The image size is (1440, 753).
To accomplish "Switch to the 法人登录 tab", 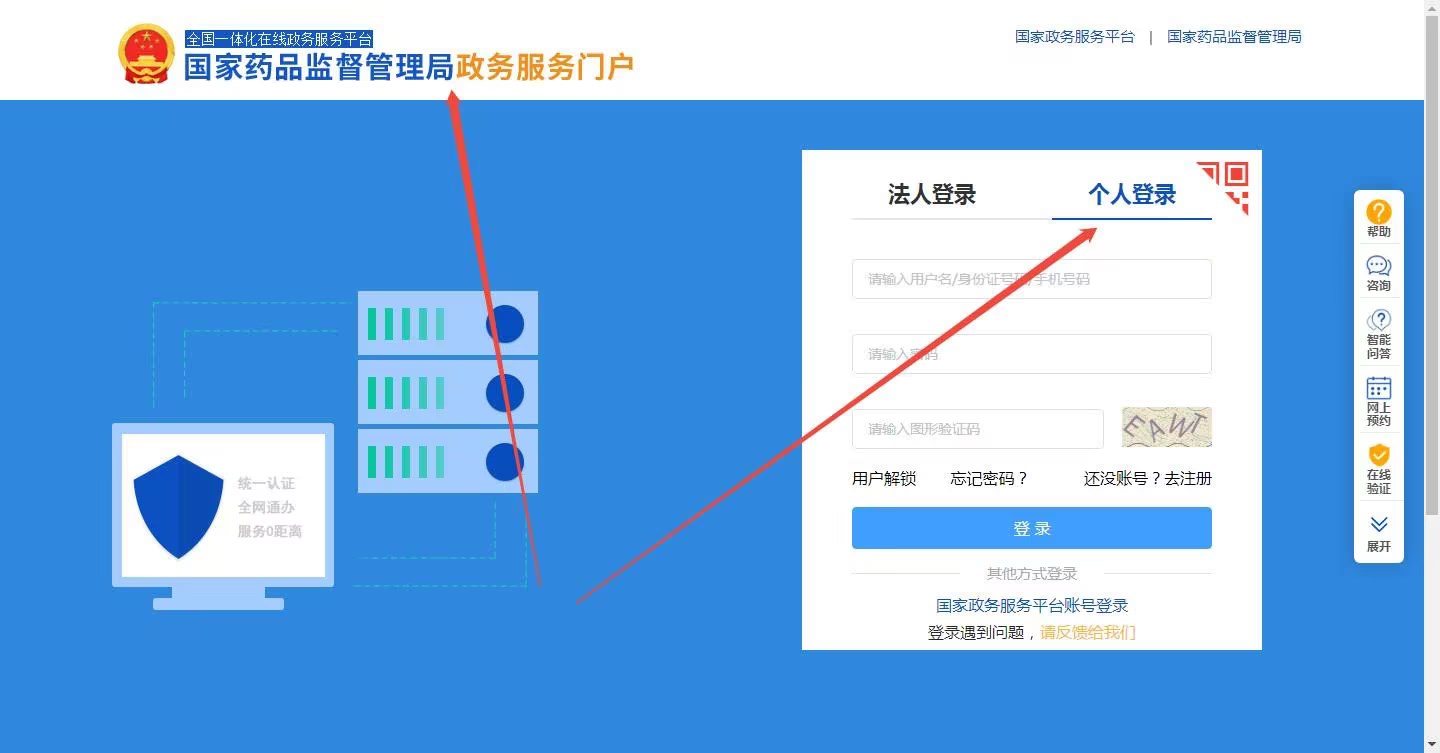I will point(932,194).
